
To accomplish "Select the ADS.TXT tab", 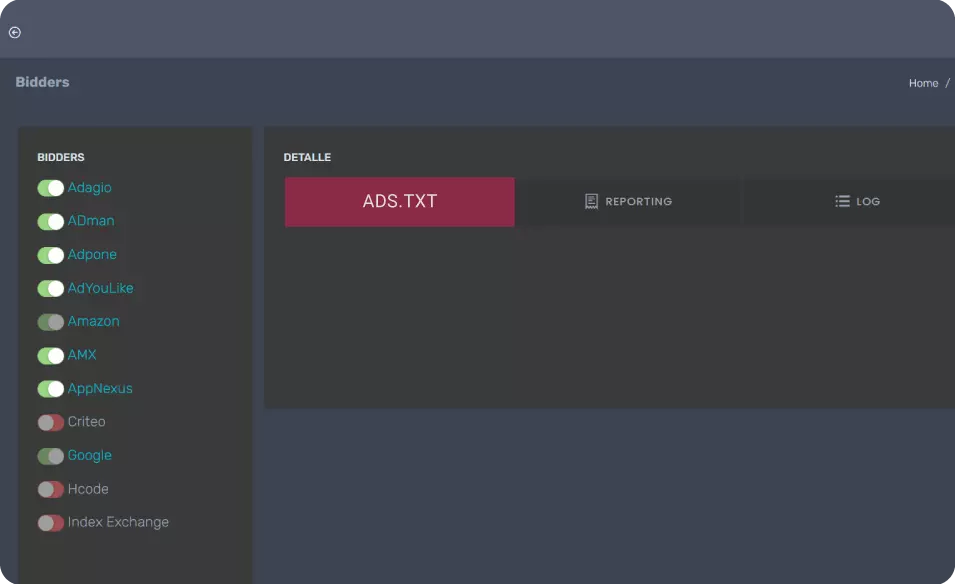I will (x=399, y=201).
